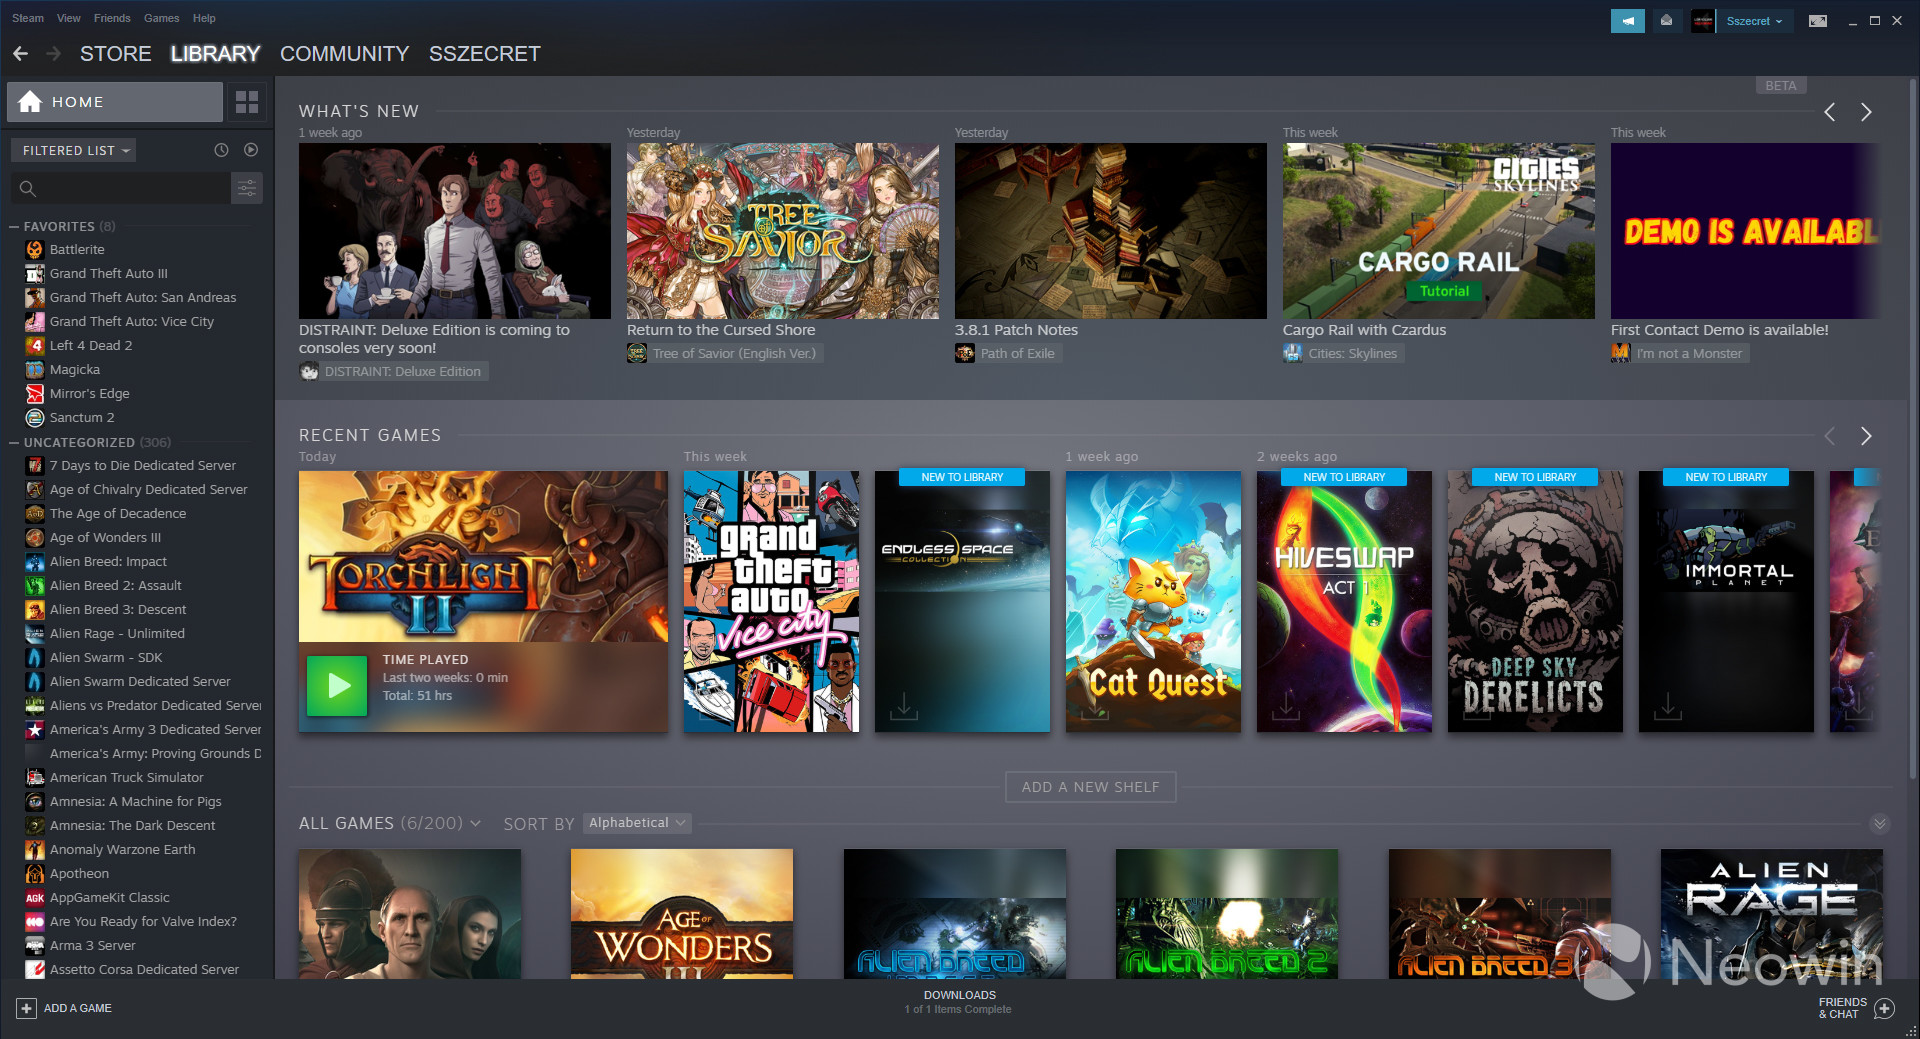Click the Cities: Skylines tag icon
1920x1039 pixels.
1293,353
